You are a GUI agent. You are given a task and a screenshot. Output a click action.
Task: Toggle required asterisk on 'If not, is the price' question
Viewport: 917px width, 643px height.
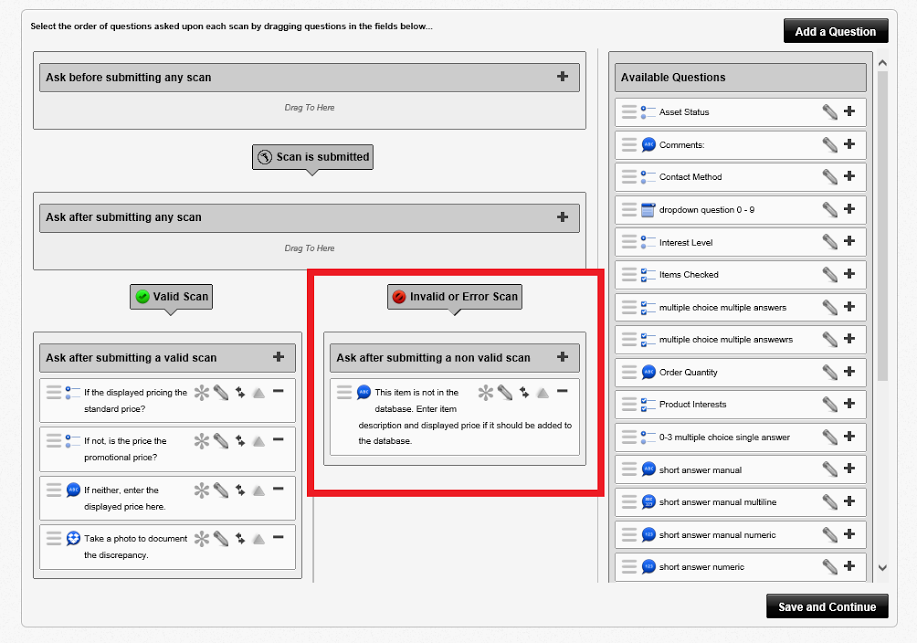click(201, 441)
